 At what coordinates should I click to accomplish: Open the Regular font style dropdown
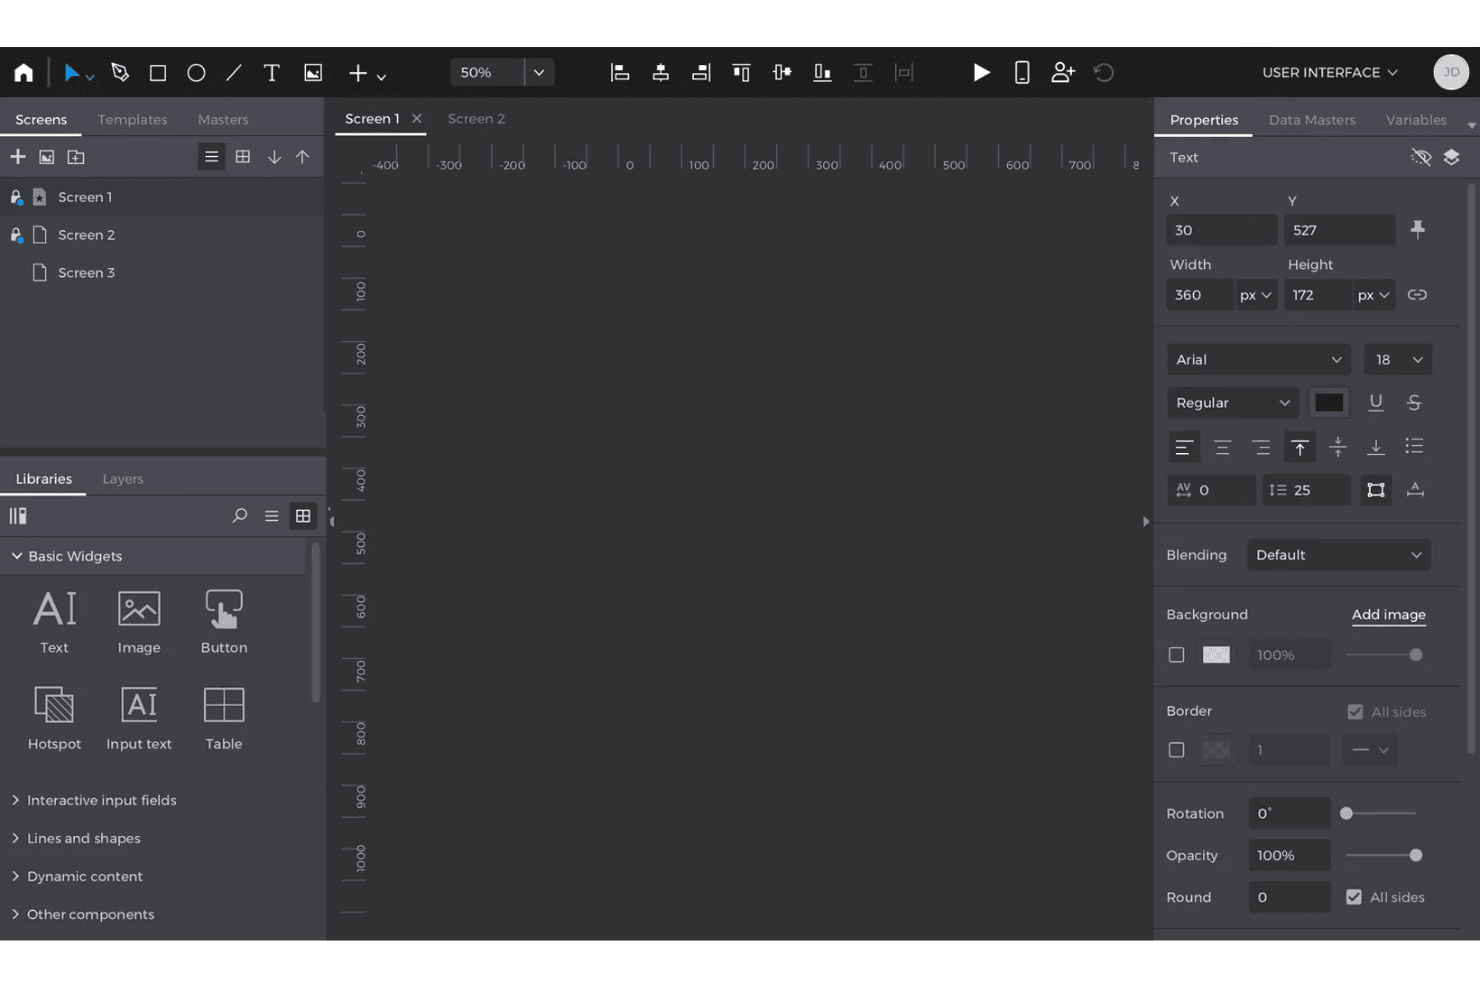[1233, 403]
